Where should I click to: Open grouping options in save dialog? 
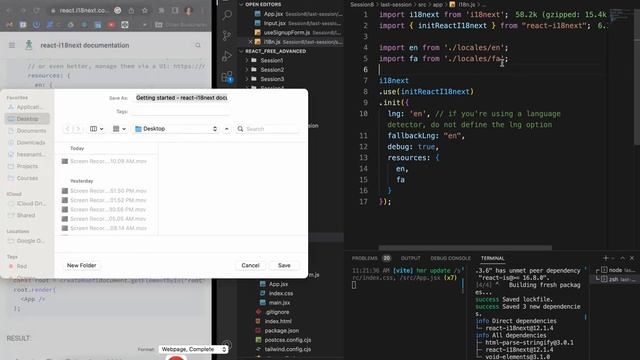point(119,129)
